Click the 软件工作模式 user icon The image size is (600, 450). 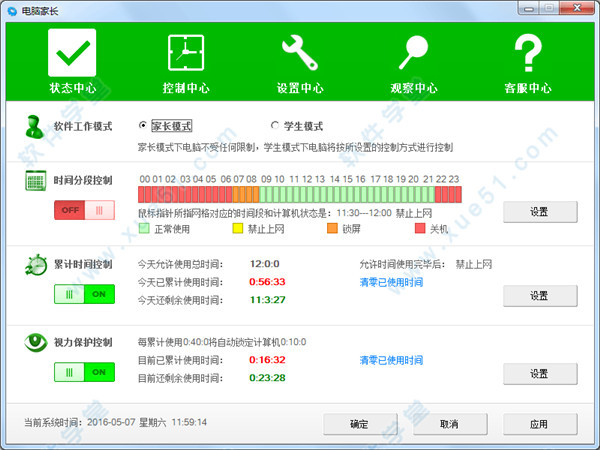(x=36, y=128)
